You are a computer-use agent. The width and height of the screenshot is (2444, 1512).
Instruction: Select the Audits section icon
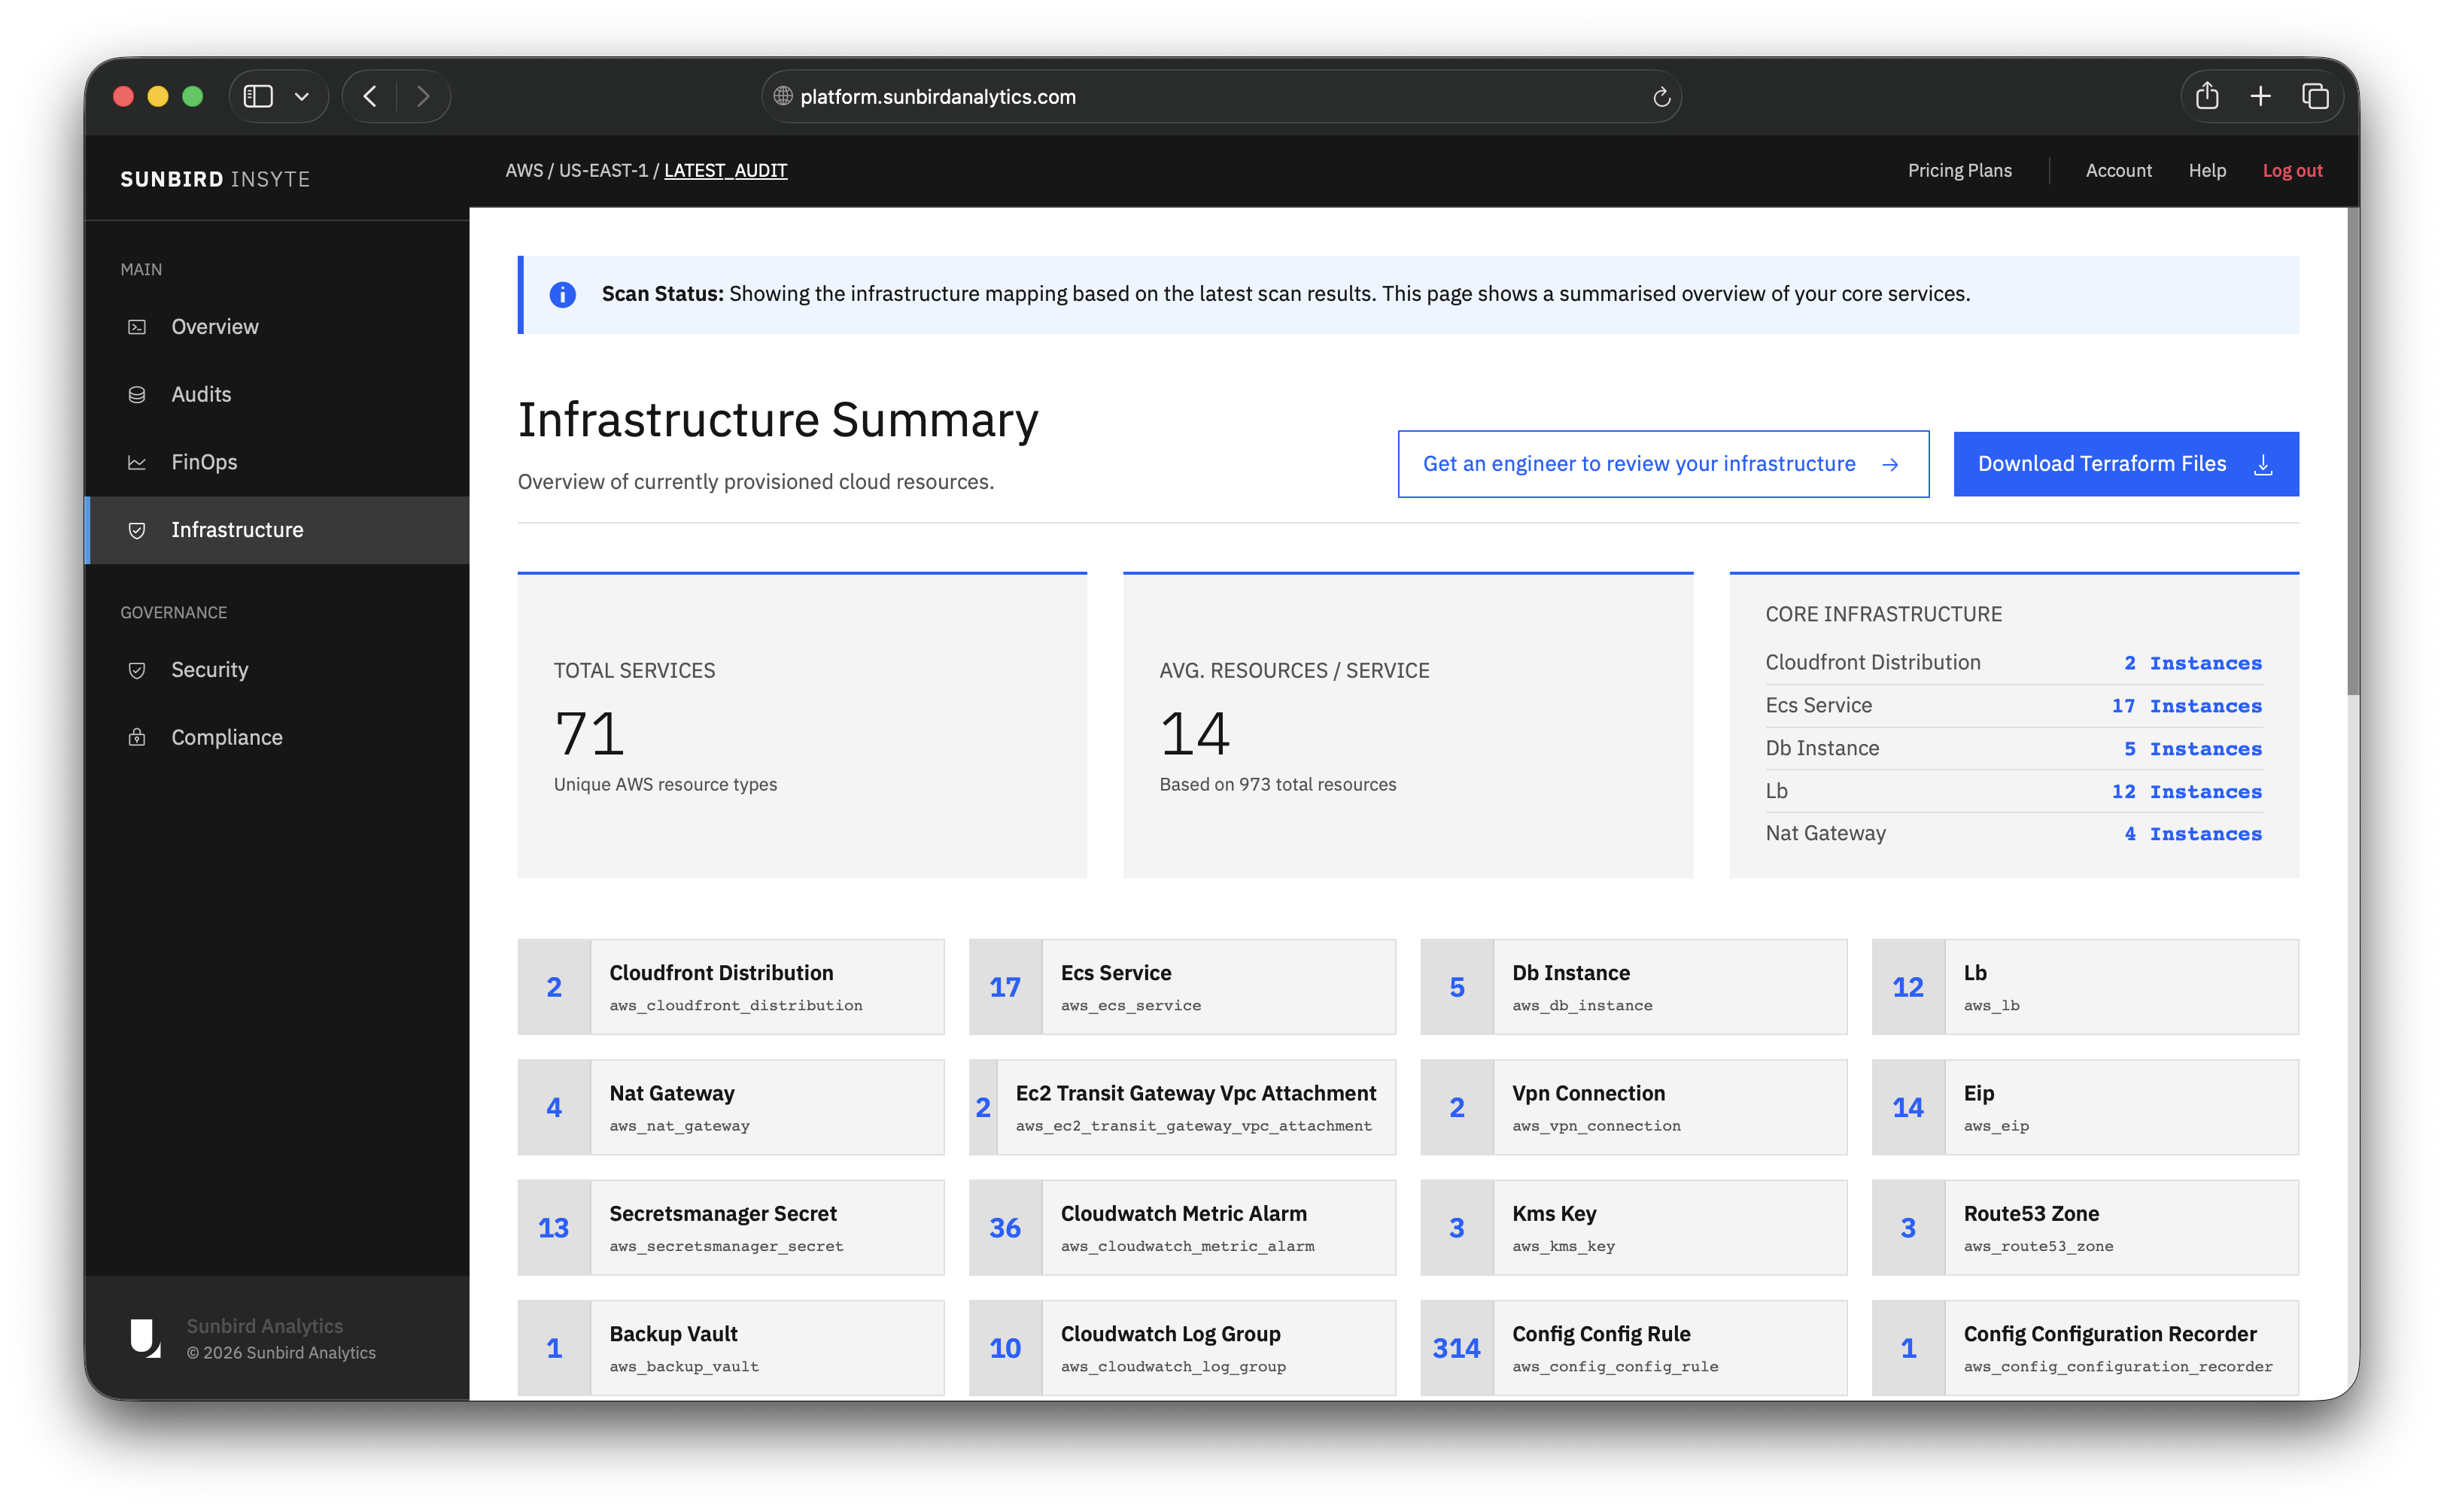[x=137, y=394]
